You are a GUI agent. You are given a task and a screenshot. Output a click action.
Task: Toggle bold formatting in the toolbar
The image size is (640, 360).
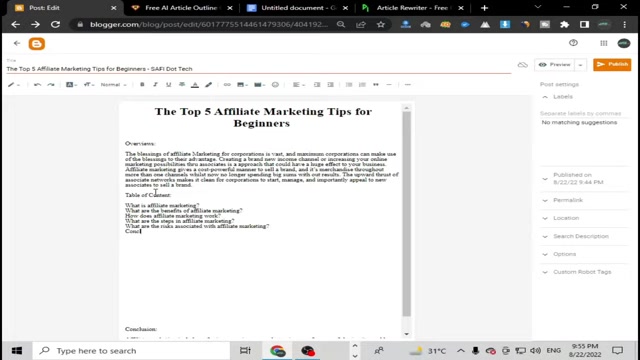click(x=142, y=84)
